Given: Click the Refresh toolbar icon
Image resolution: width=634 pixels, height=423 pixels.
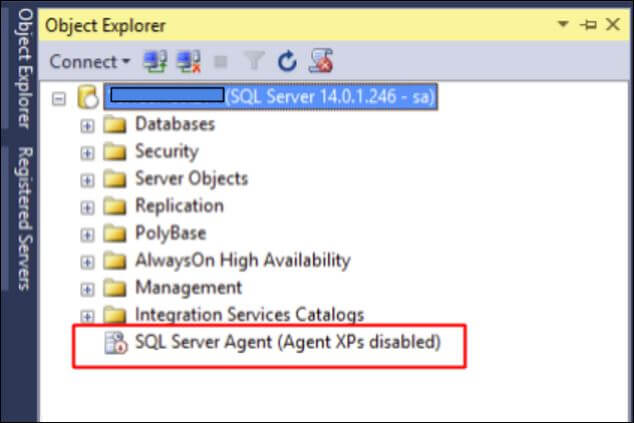Looking at the screenshot, I should (287, 61).
